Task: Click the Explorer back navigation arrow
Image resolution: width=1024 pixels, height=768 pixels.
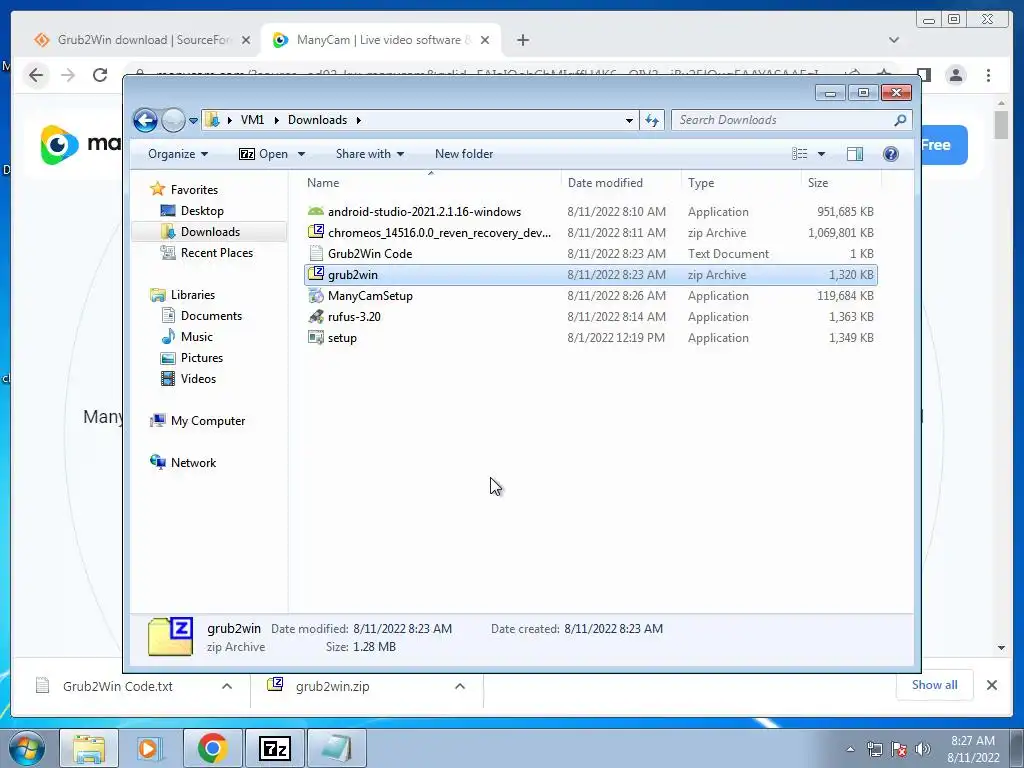Action: [145, 120]
